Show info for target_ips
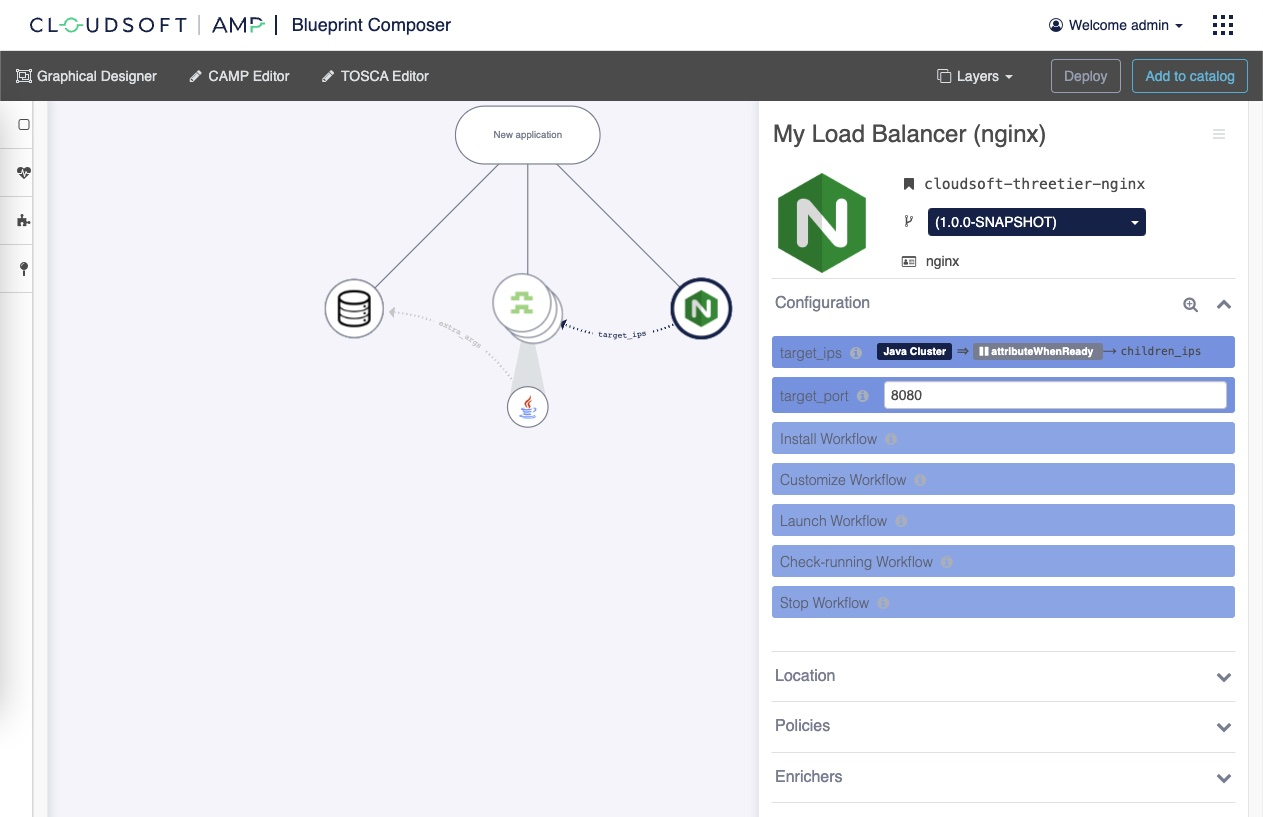The height and width of the screenshot is (817, 1263). (x=856, y=353)
